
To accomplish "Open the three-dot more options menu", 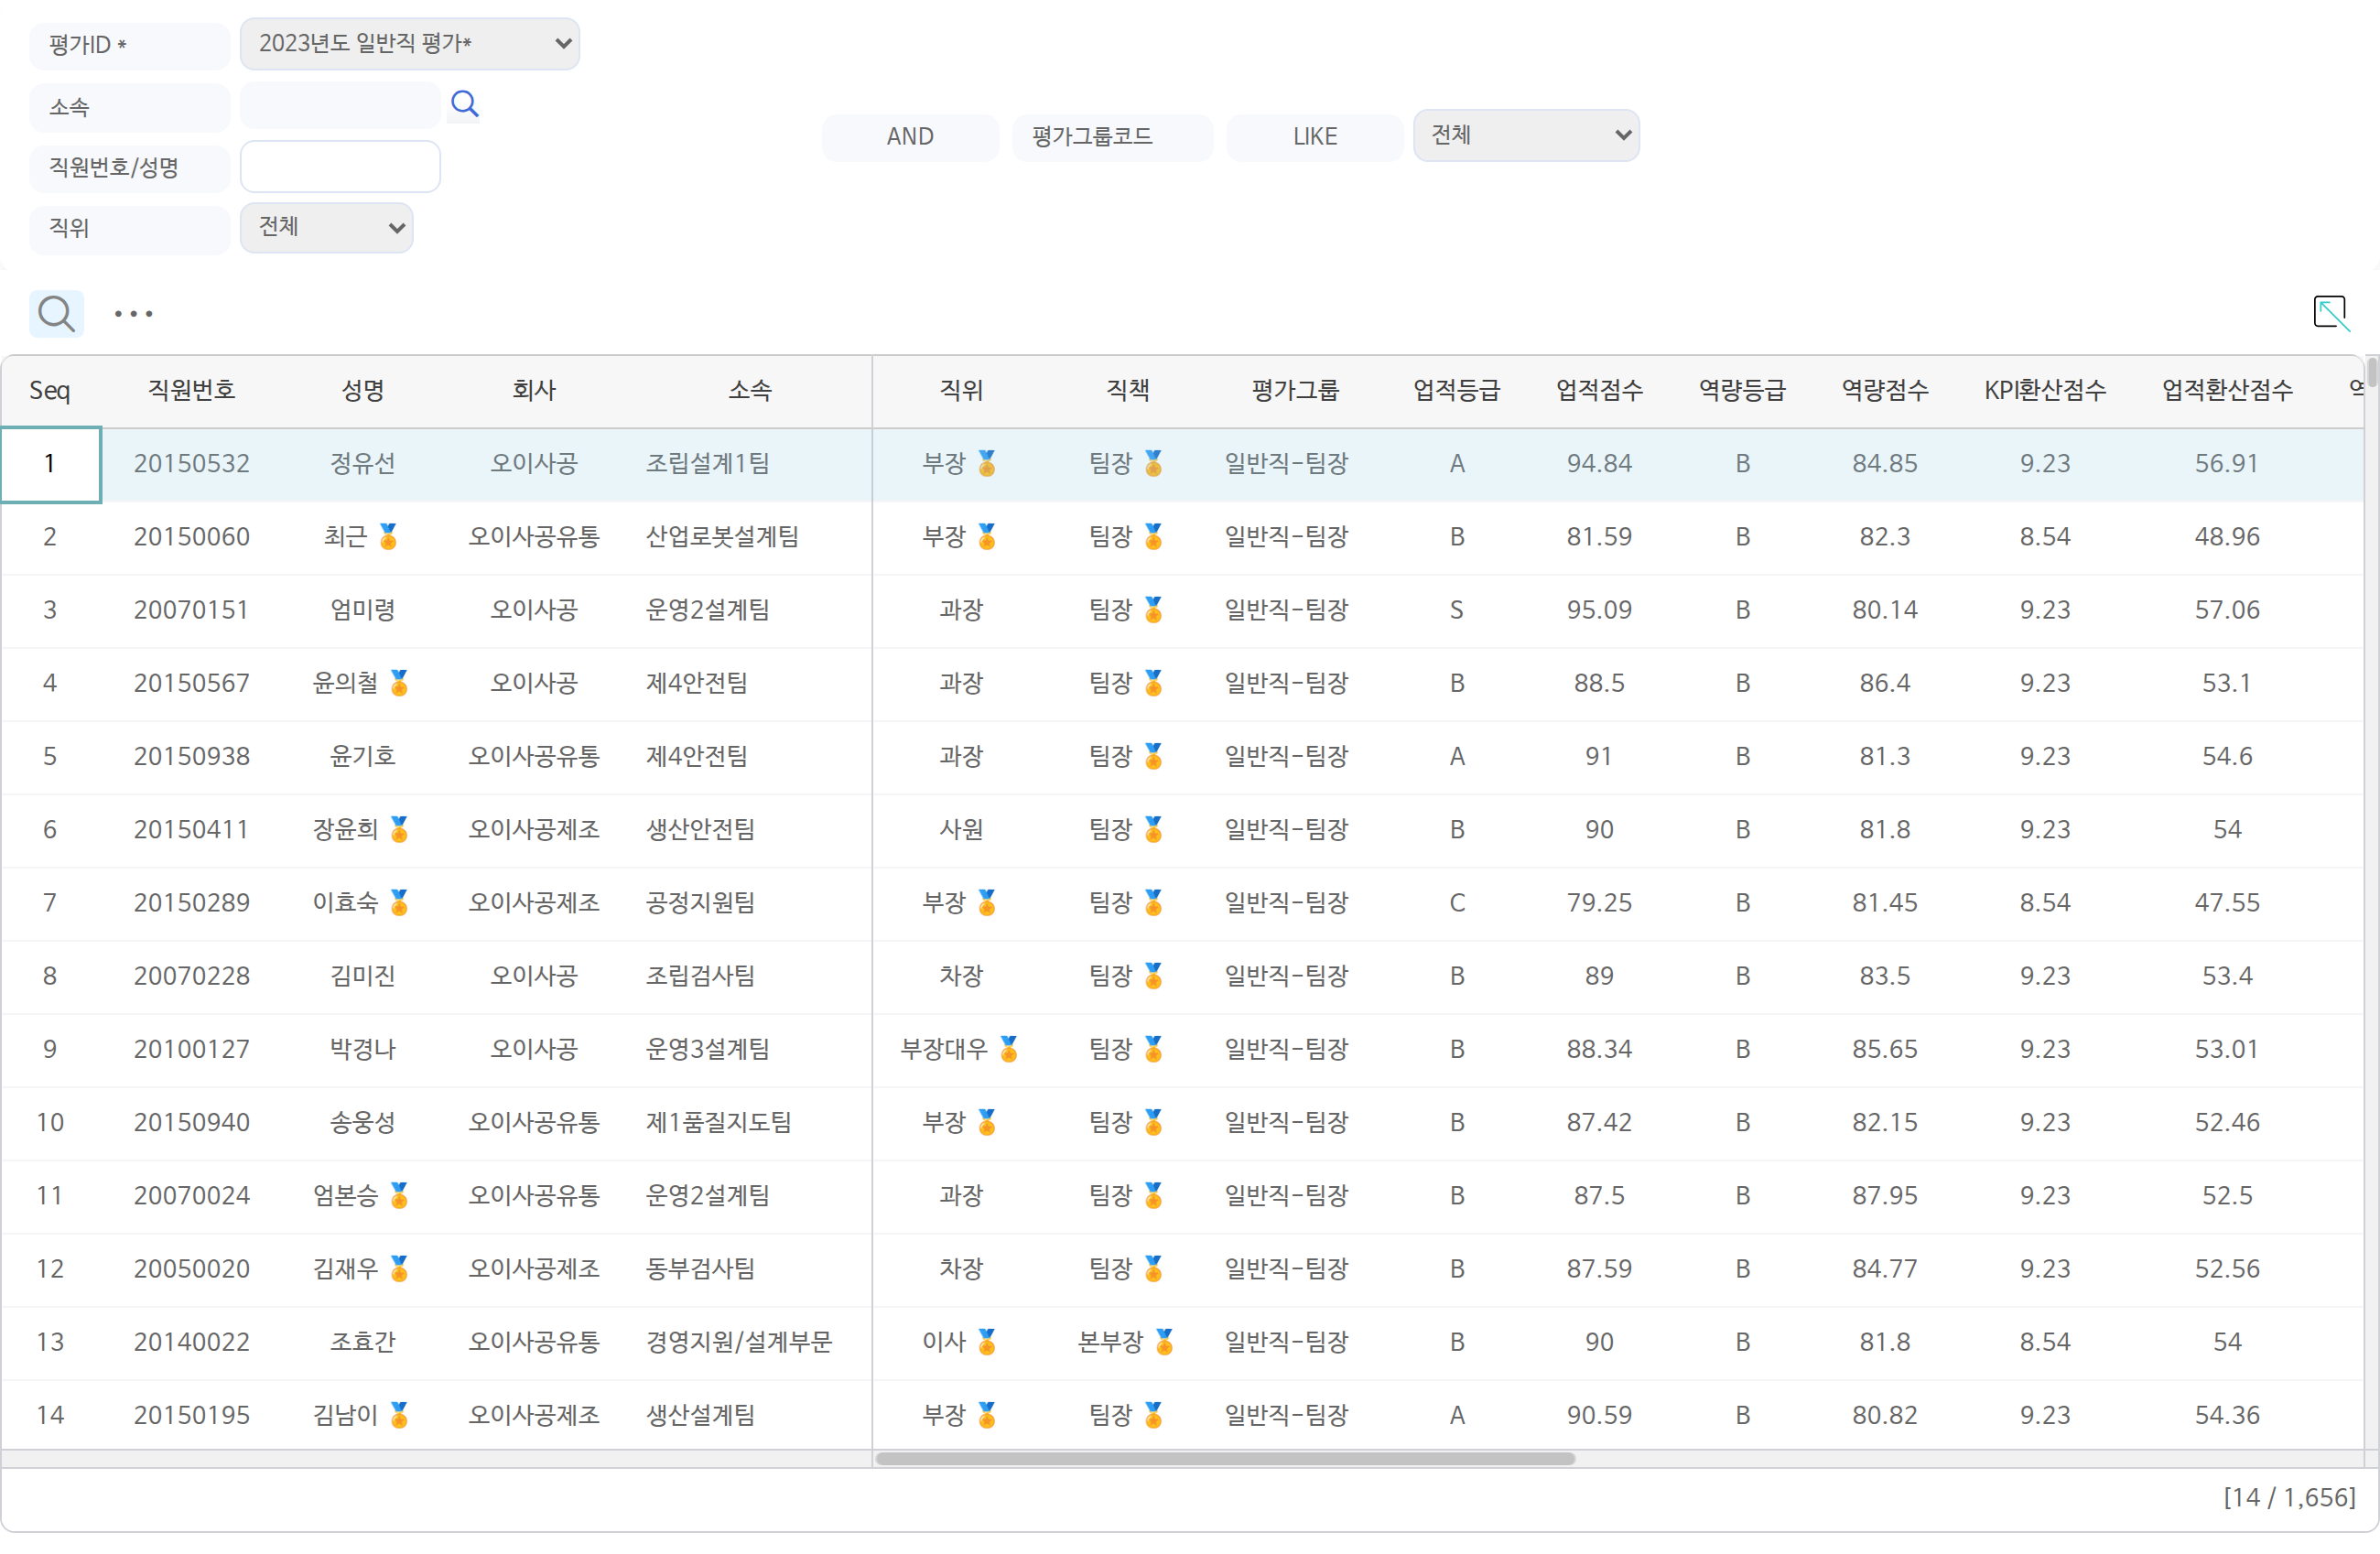I will tap(133, 314).
